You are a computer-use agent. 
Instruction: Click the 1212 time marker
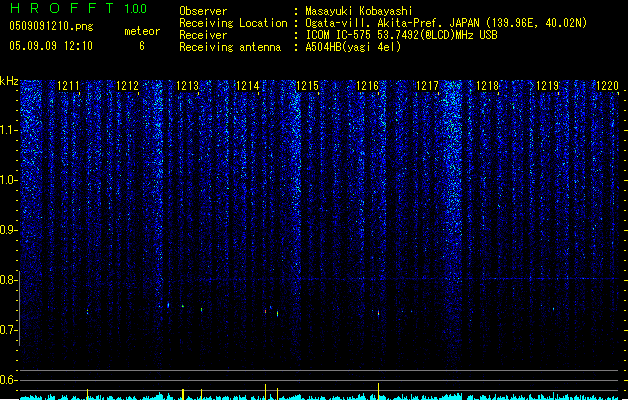128,86
